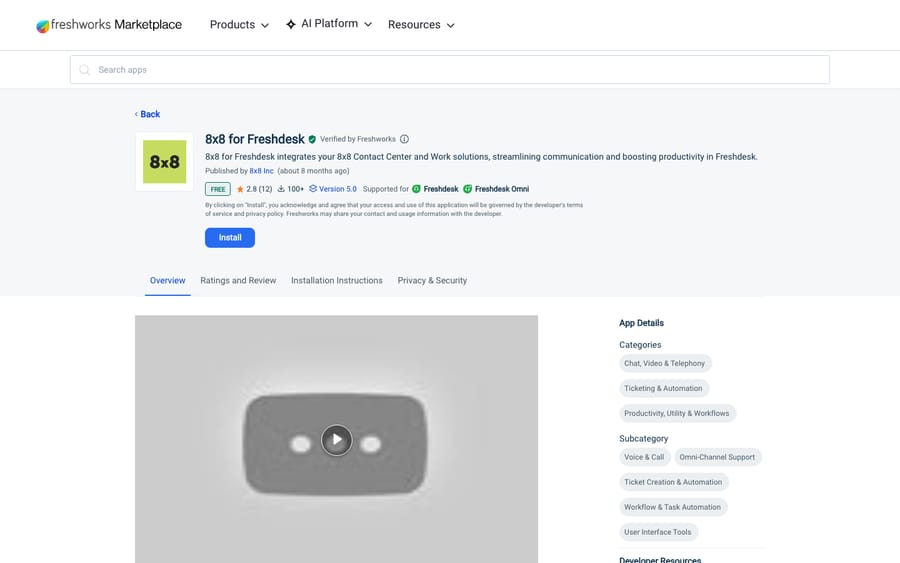
Task: Click the Verified by Freshworks label
Action: (x=358, y=139)
